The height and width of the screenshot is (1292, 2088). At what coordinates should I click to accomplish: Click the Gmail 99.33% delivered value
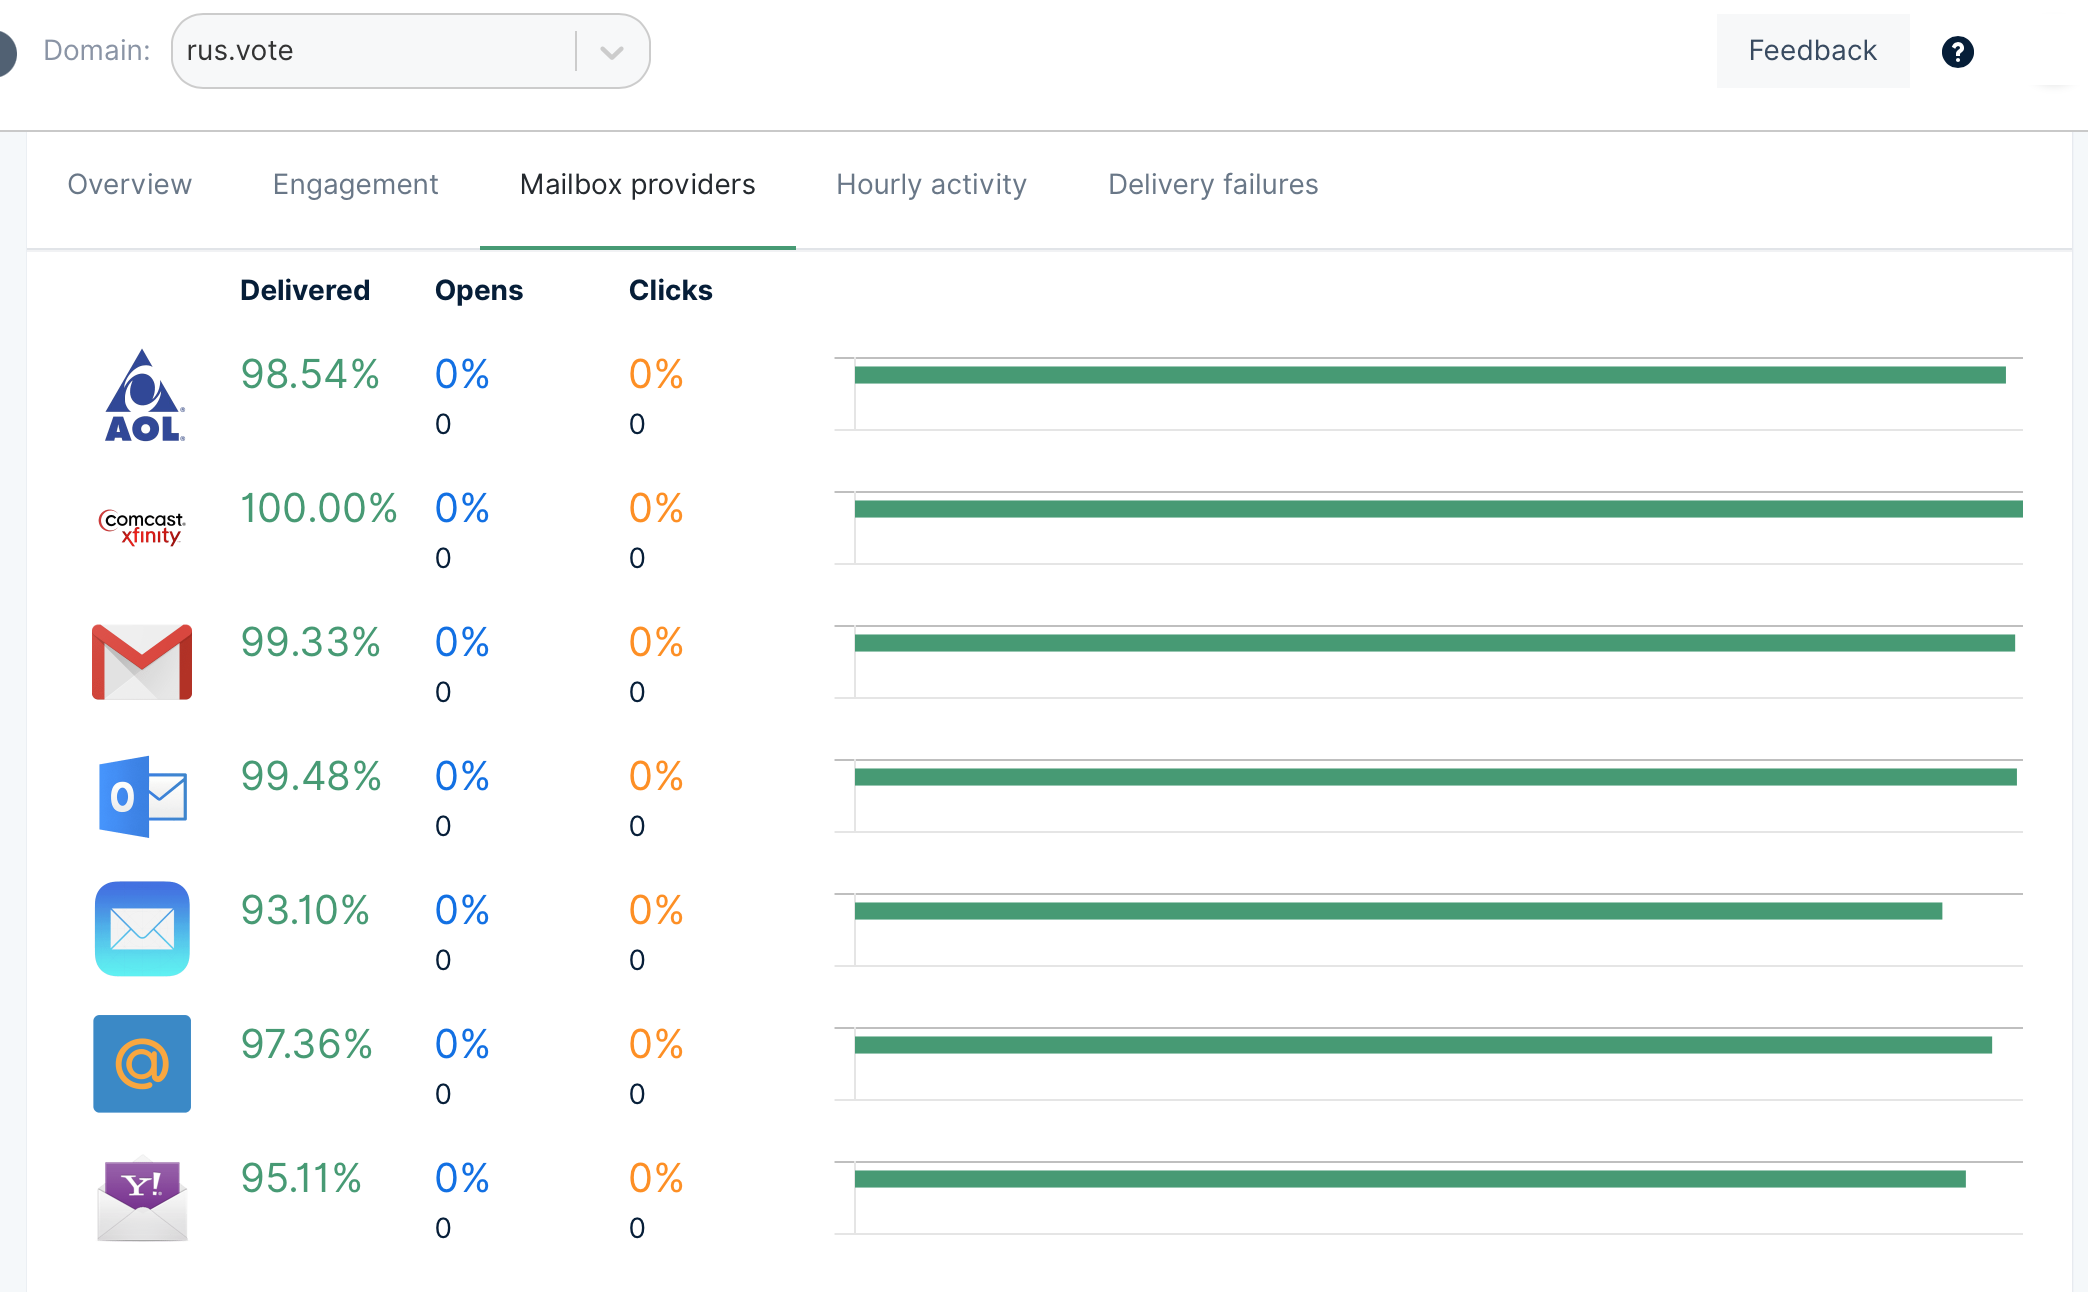(x=310, y=642)
